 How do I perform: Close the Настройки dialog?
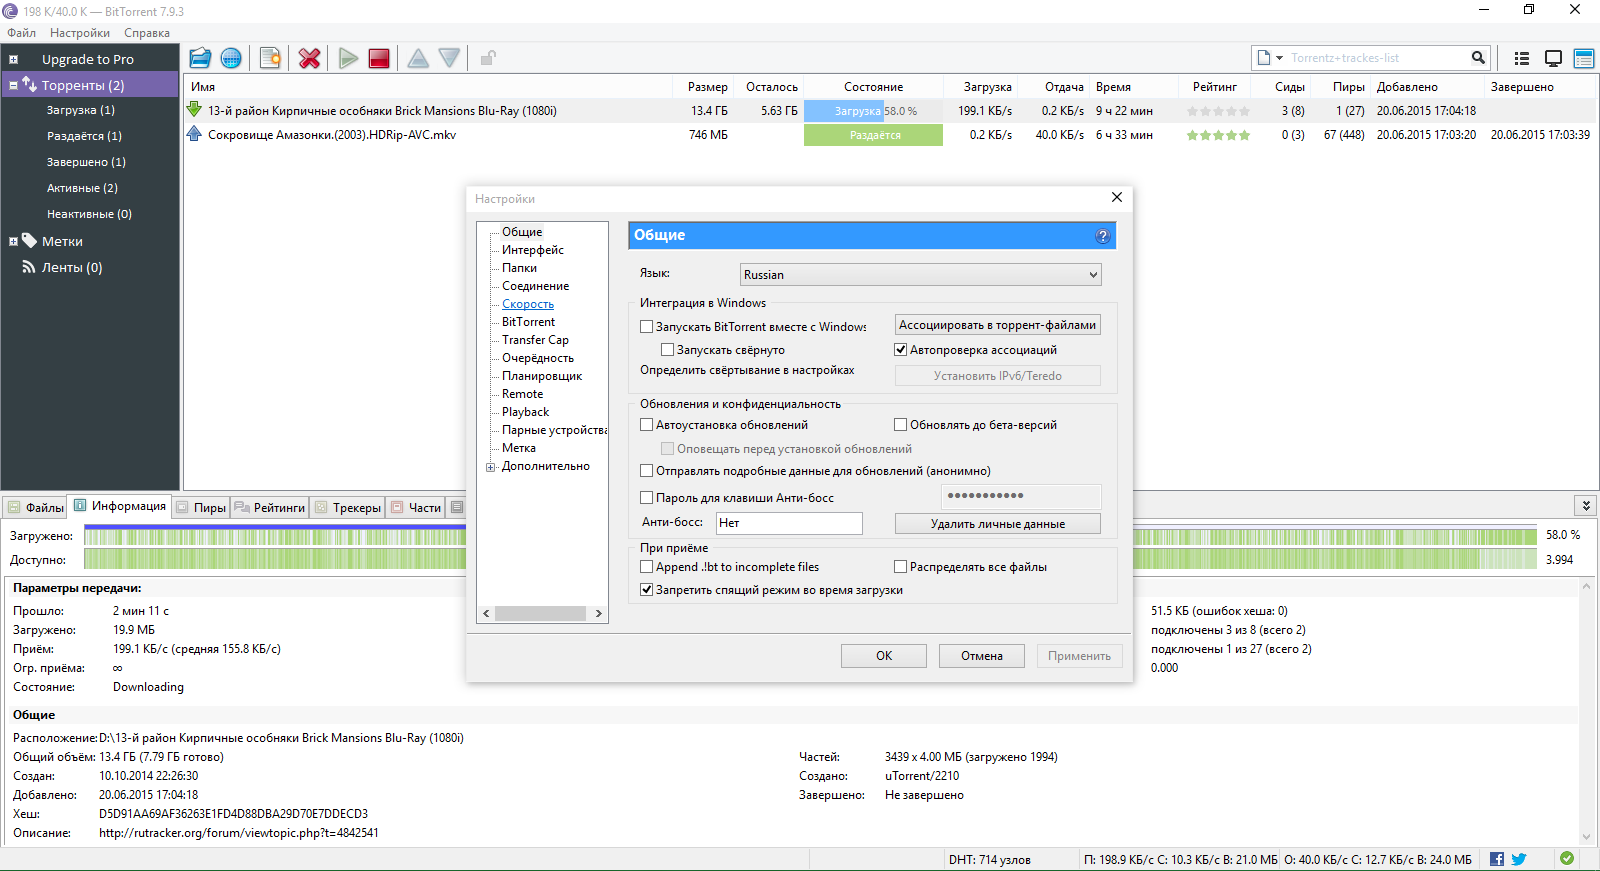pyautogui.click(x=1117, y=197)
